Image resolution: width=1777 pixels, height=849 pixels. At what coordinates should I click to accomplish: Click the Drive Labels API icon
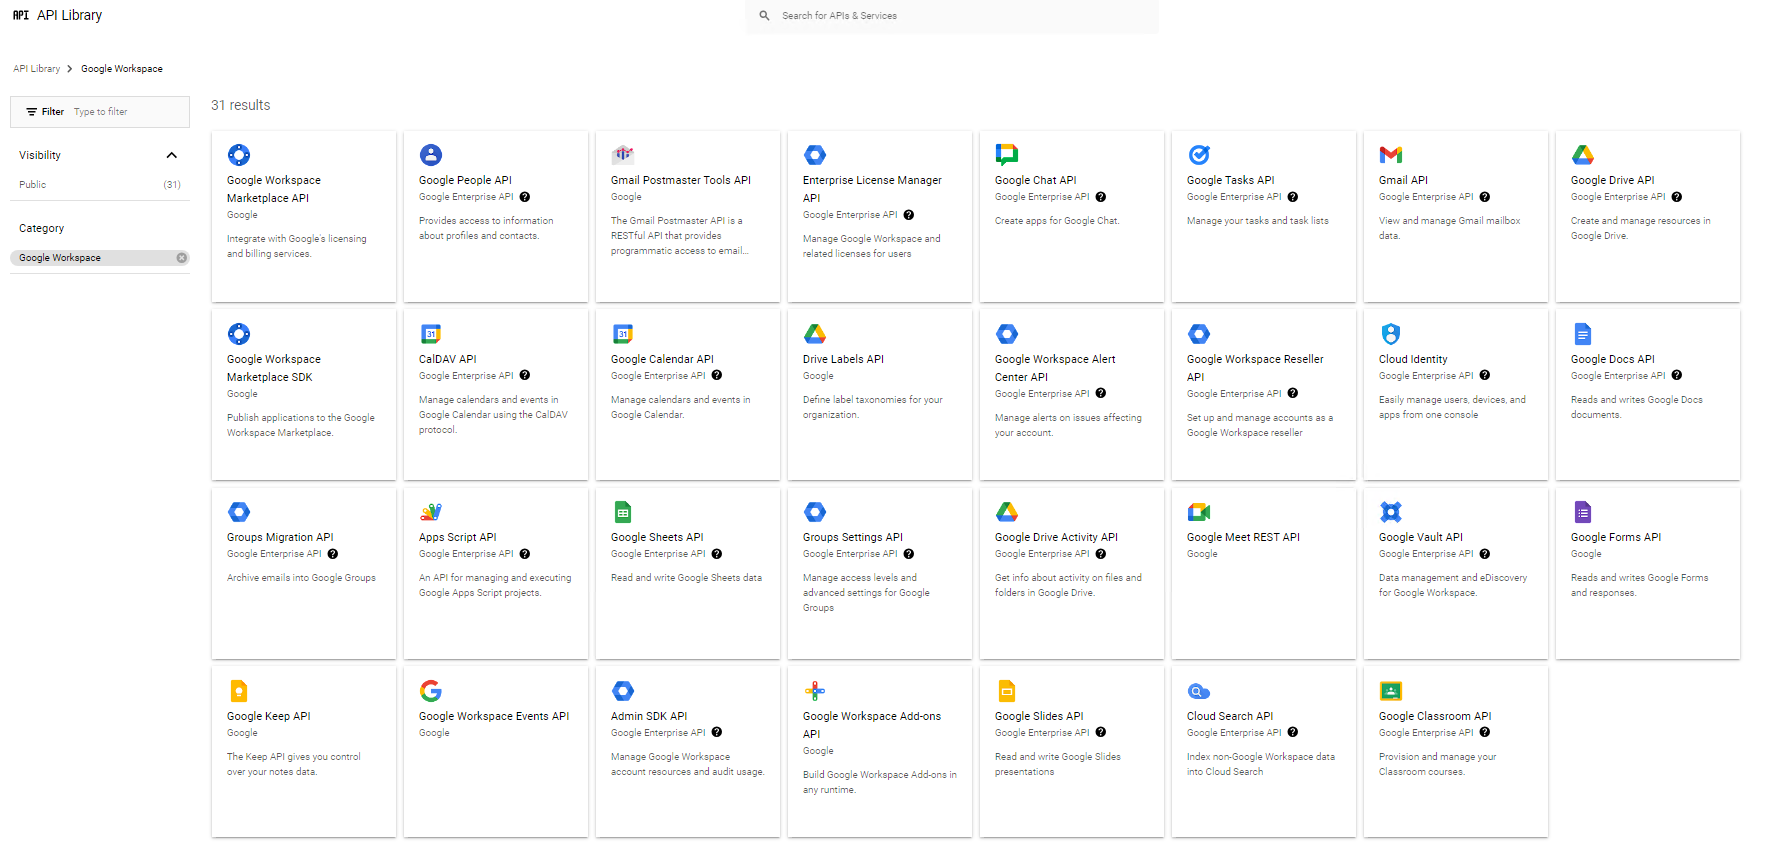coord(815,334)
